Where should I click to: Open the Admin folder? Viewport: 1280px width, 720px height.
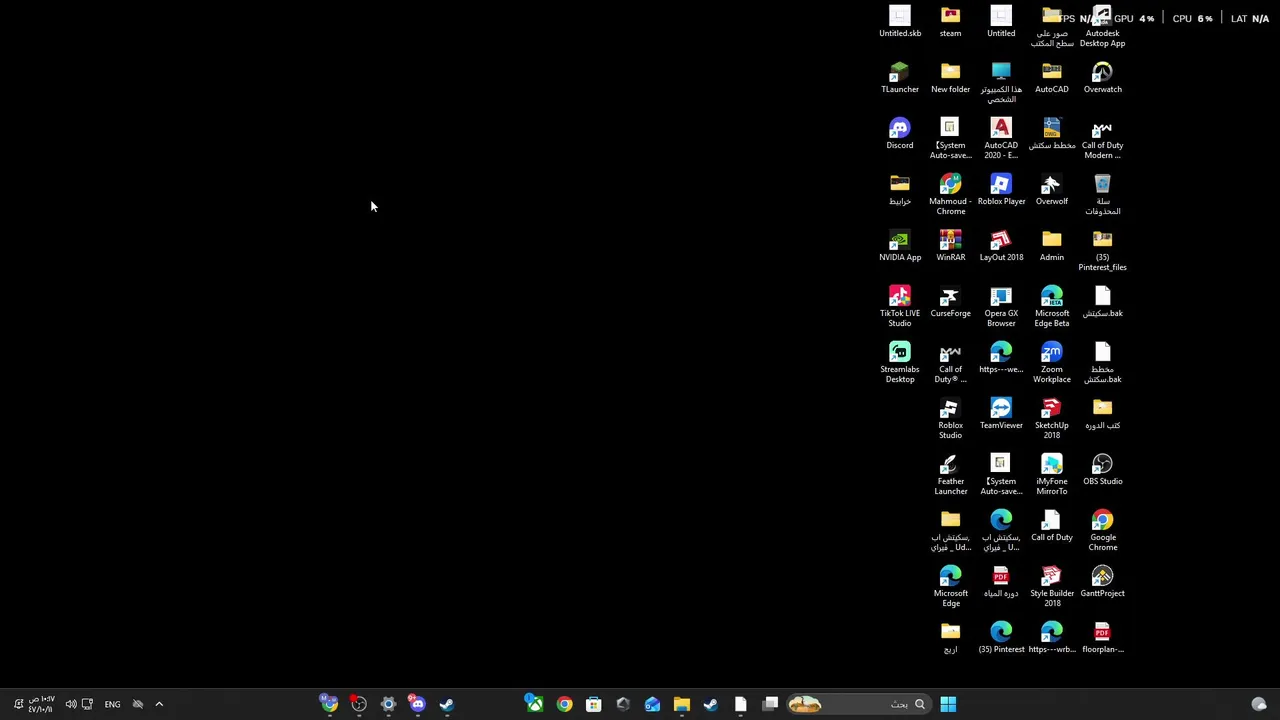[x=1051, y=246]
